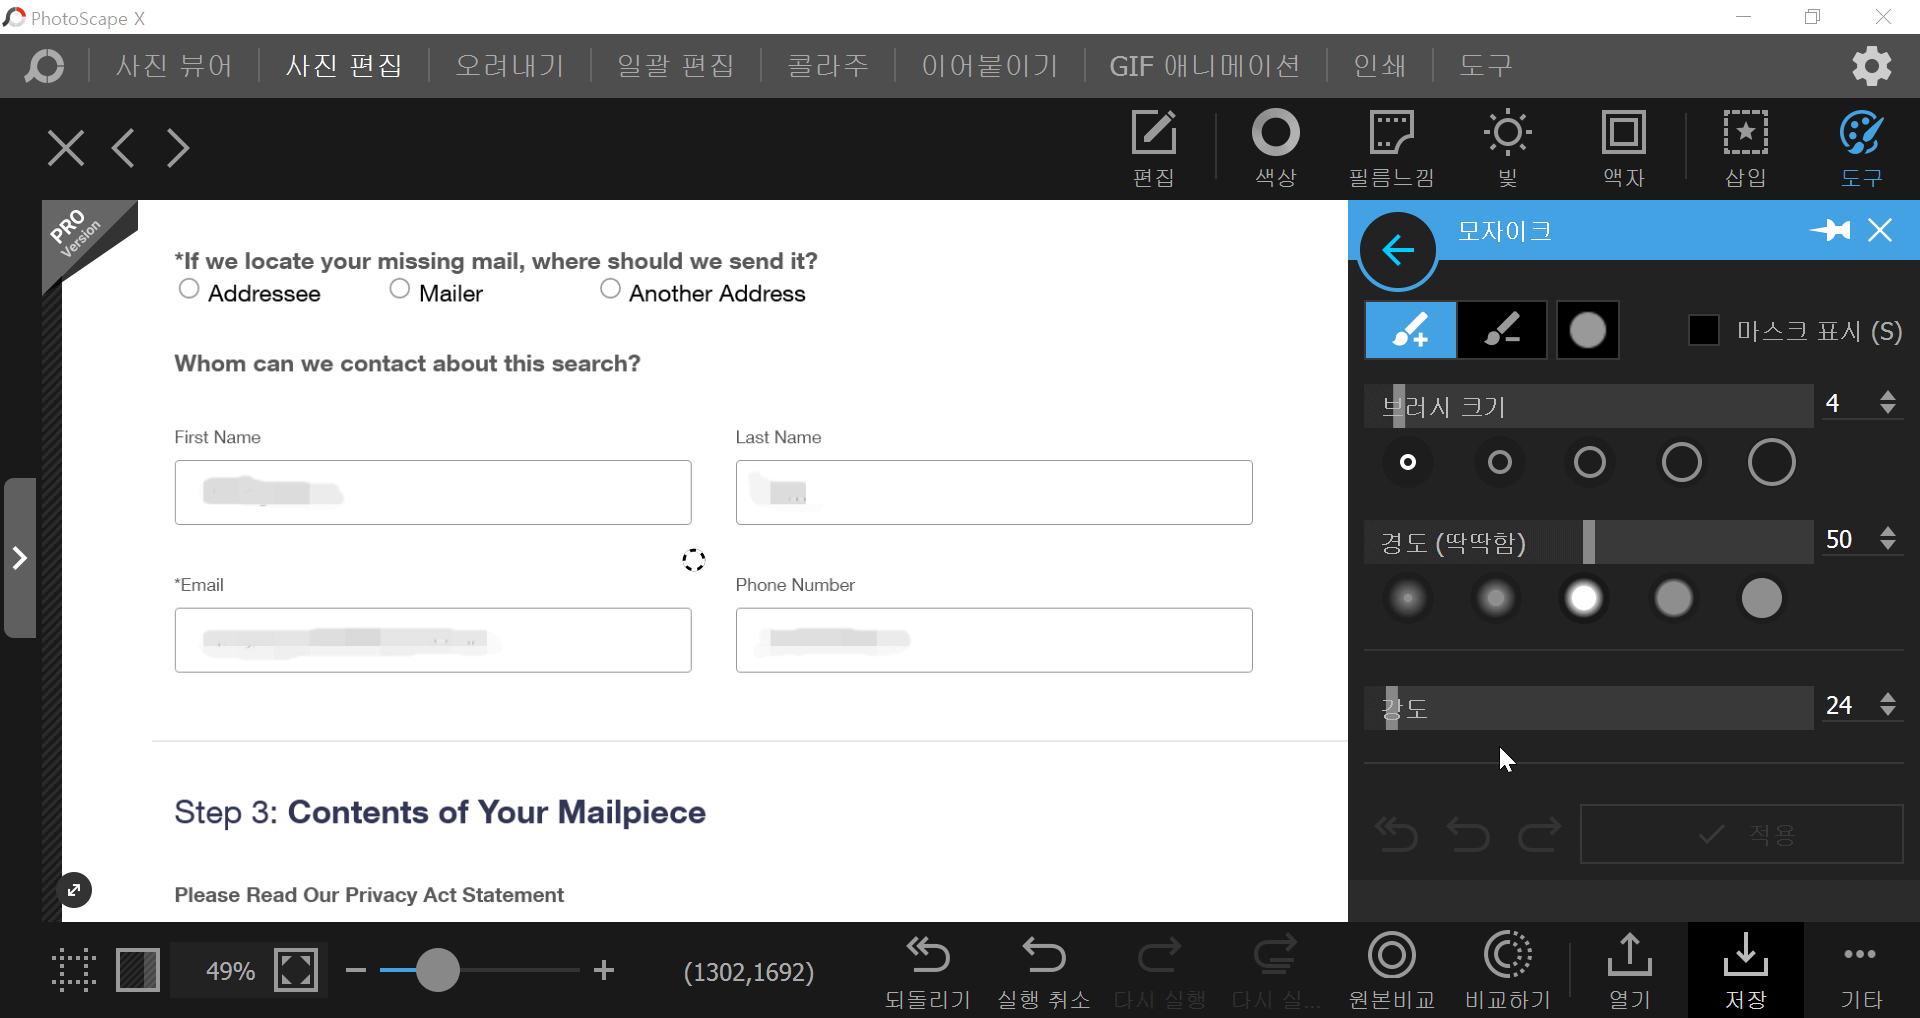The image size is (1920, 1018).
Task: Save image with 저장
Action: (1745, 970)
